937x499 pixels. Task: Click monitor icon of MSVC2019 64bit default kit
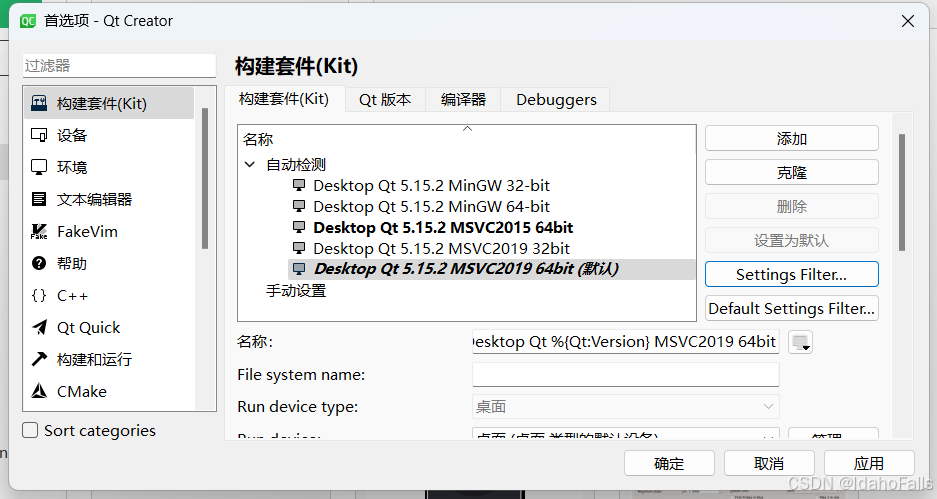pyautogui.click(x=299, y=269)
